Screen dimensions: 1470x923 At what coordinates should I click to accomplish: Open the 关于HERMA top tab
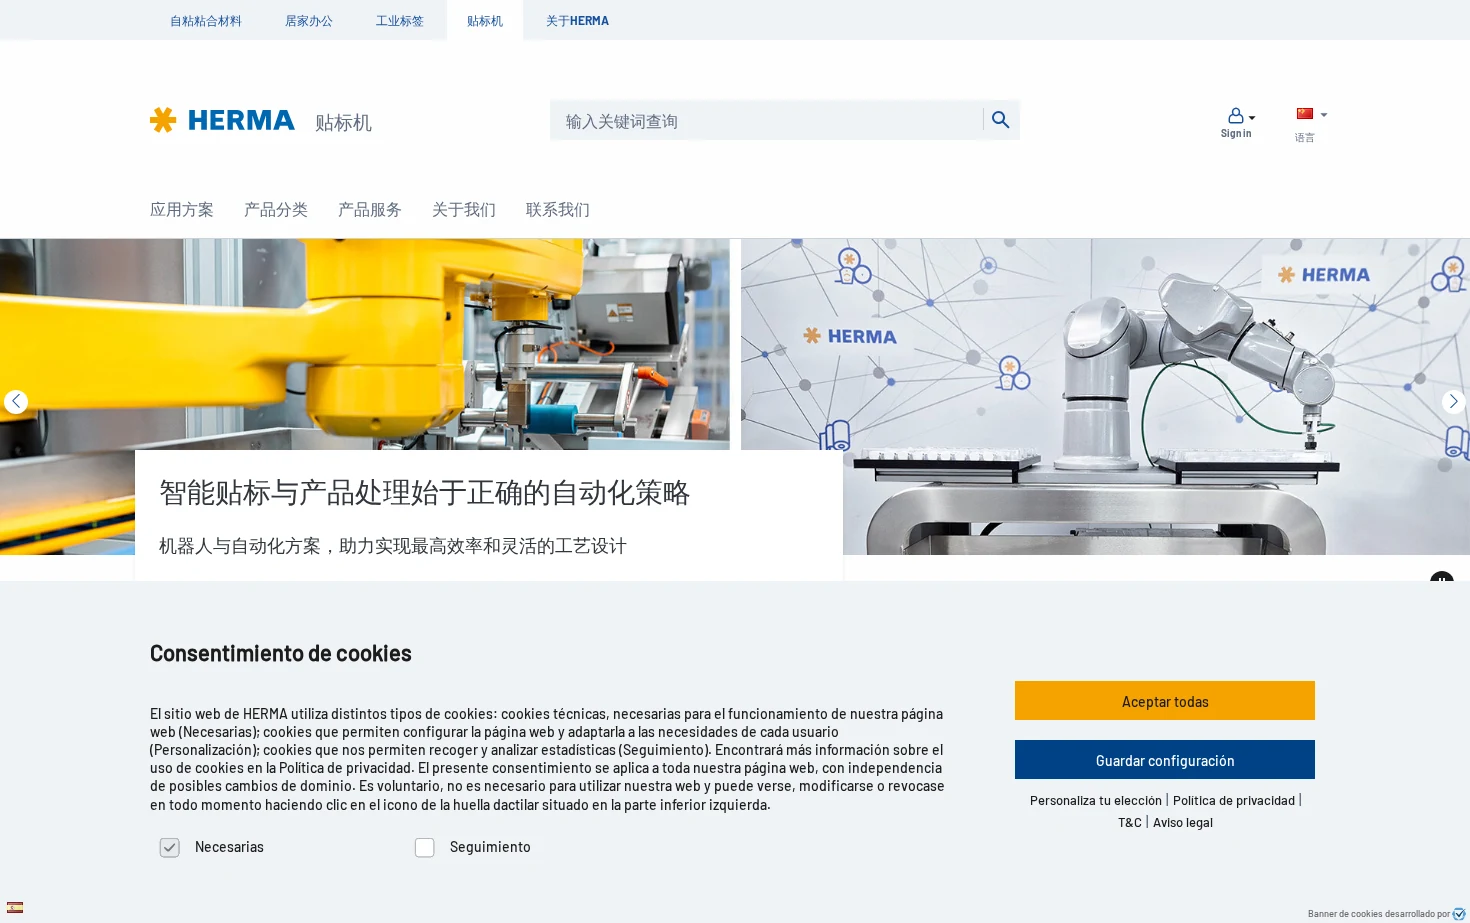click(x=577, y=21)
